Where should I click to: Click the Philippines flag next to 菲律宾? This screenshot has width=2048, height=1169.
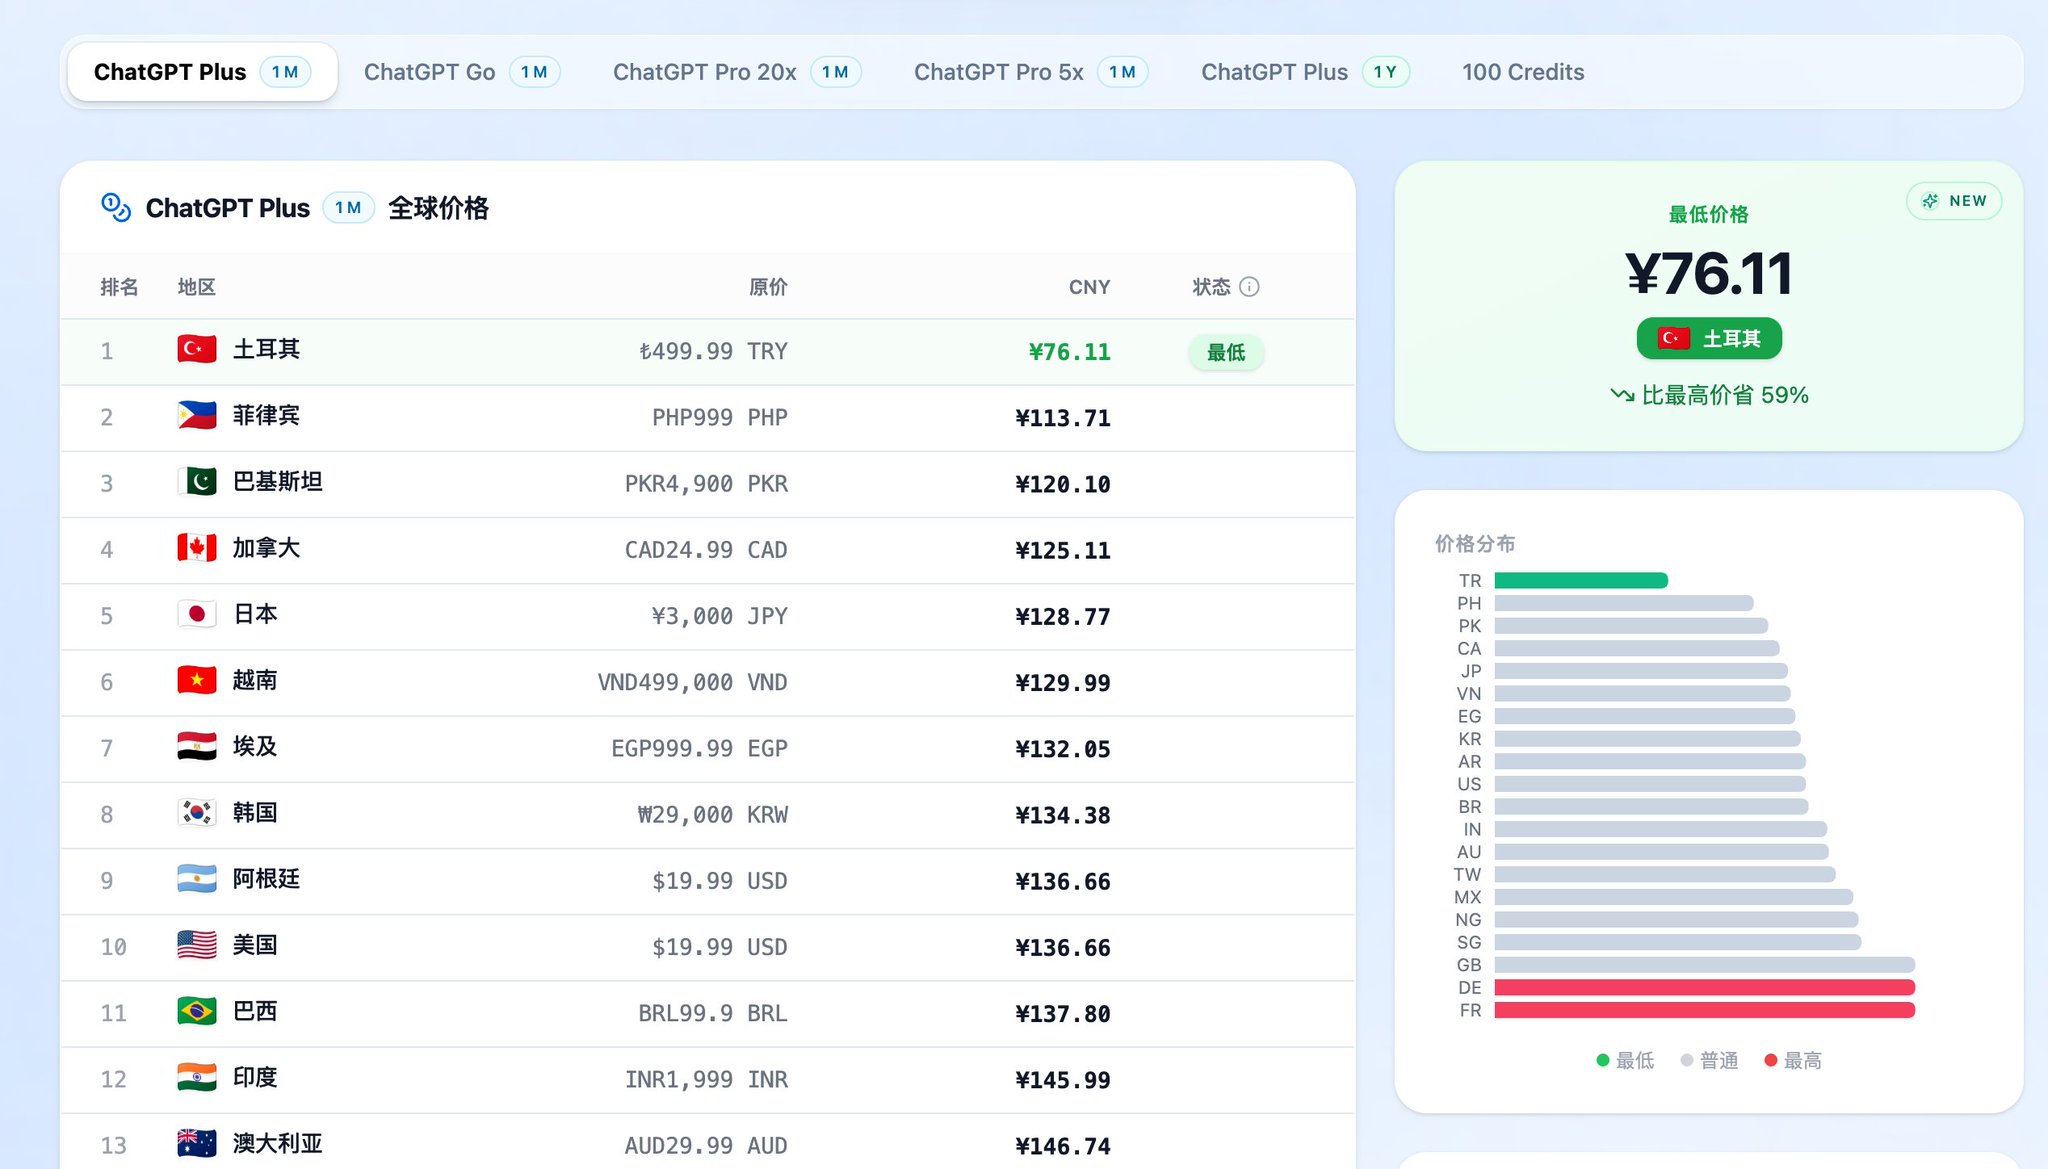coord(197,415)
